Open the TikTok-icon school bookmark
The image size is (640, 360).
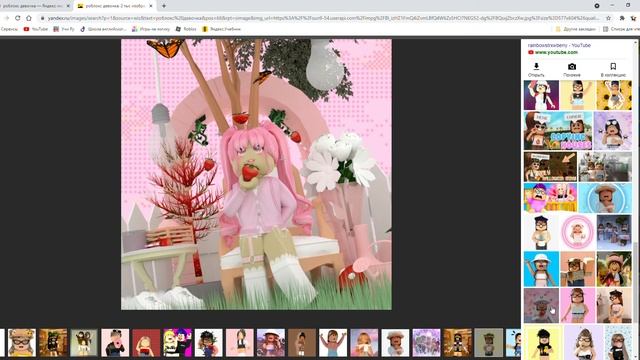(103, 29)
